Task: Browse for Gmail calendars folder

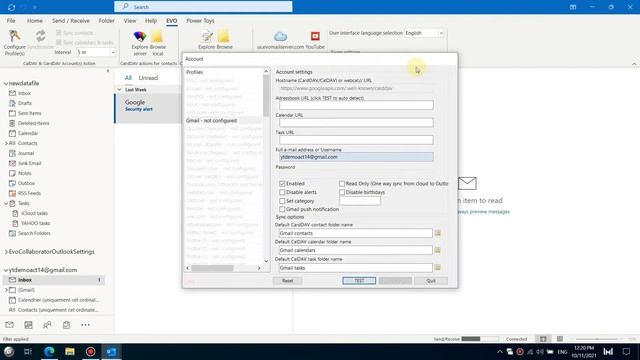Action: pyautogui.click(x=437, y=250)
